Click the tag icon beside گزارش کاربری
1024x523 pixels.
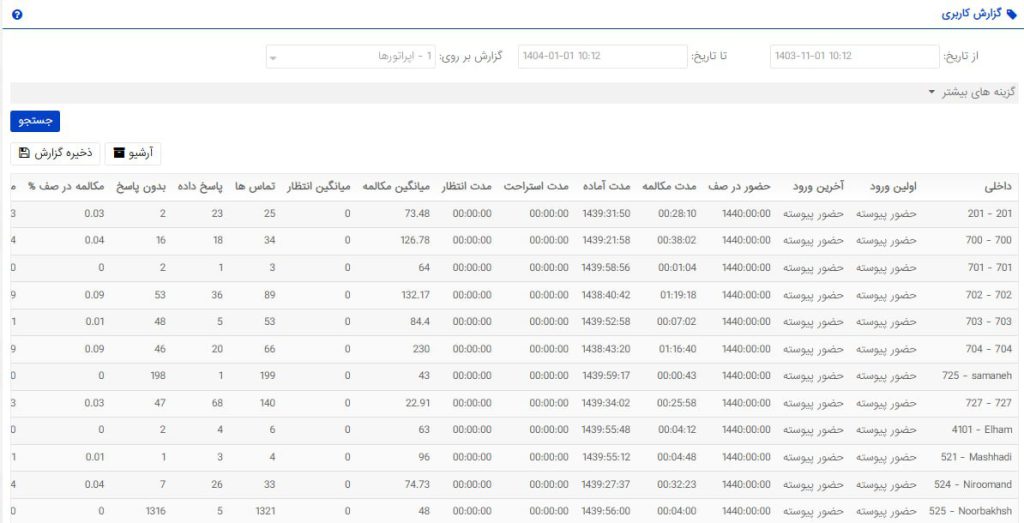click(x=1012, y=14)
